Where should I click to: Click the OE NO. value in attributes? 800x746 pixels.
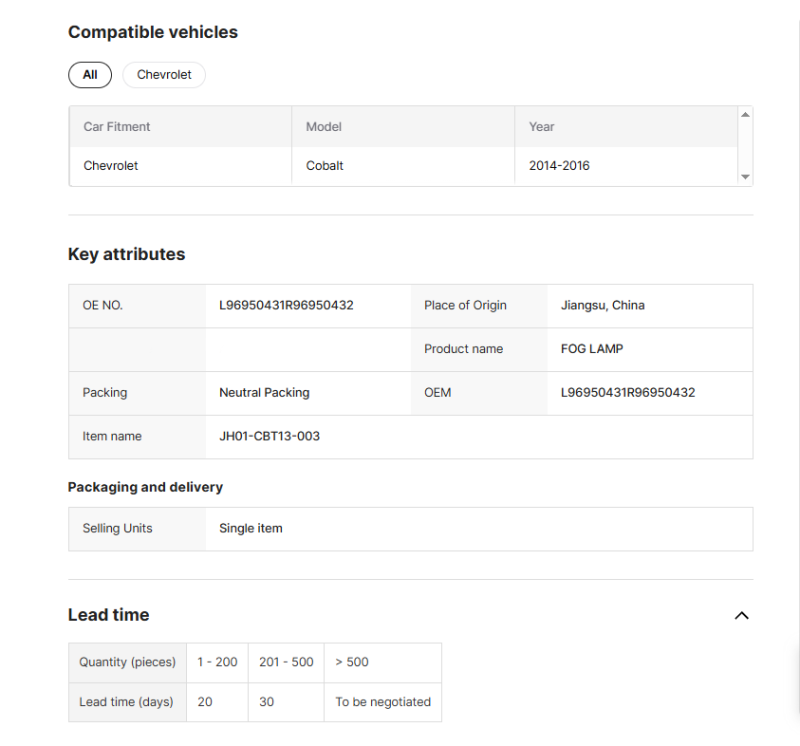coord(286,306)
